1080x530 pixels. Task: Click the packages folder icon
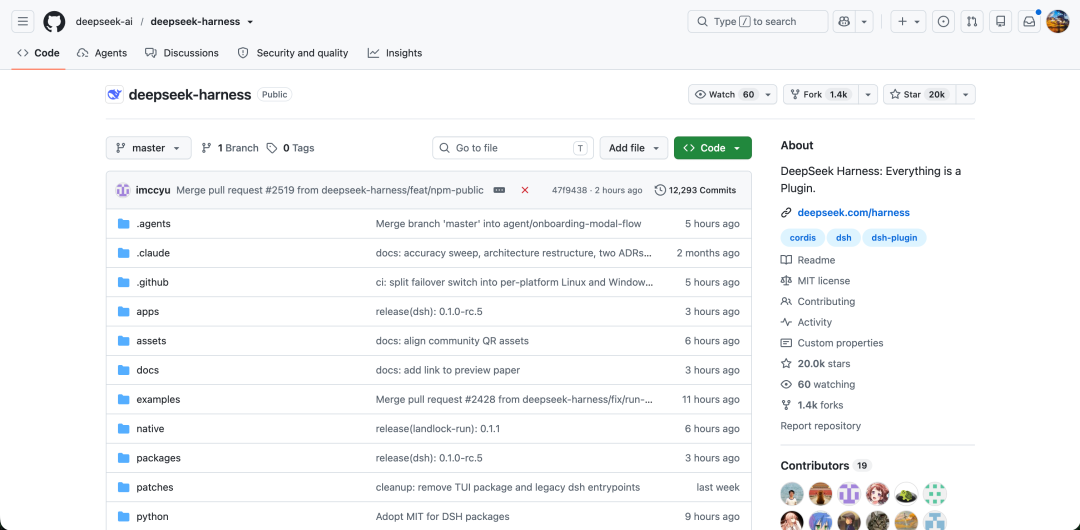click(x=124, y=458)
